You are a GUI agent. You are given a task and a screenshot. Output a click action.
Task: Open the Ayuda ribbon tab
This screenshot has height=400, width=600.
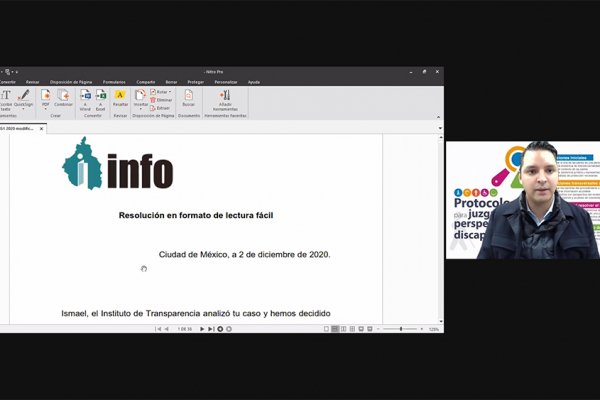[x=254, y=82]
